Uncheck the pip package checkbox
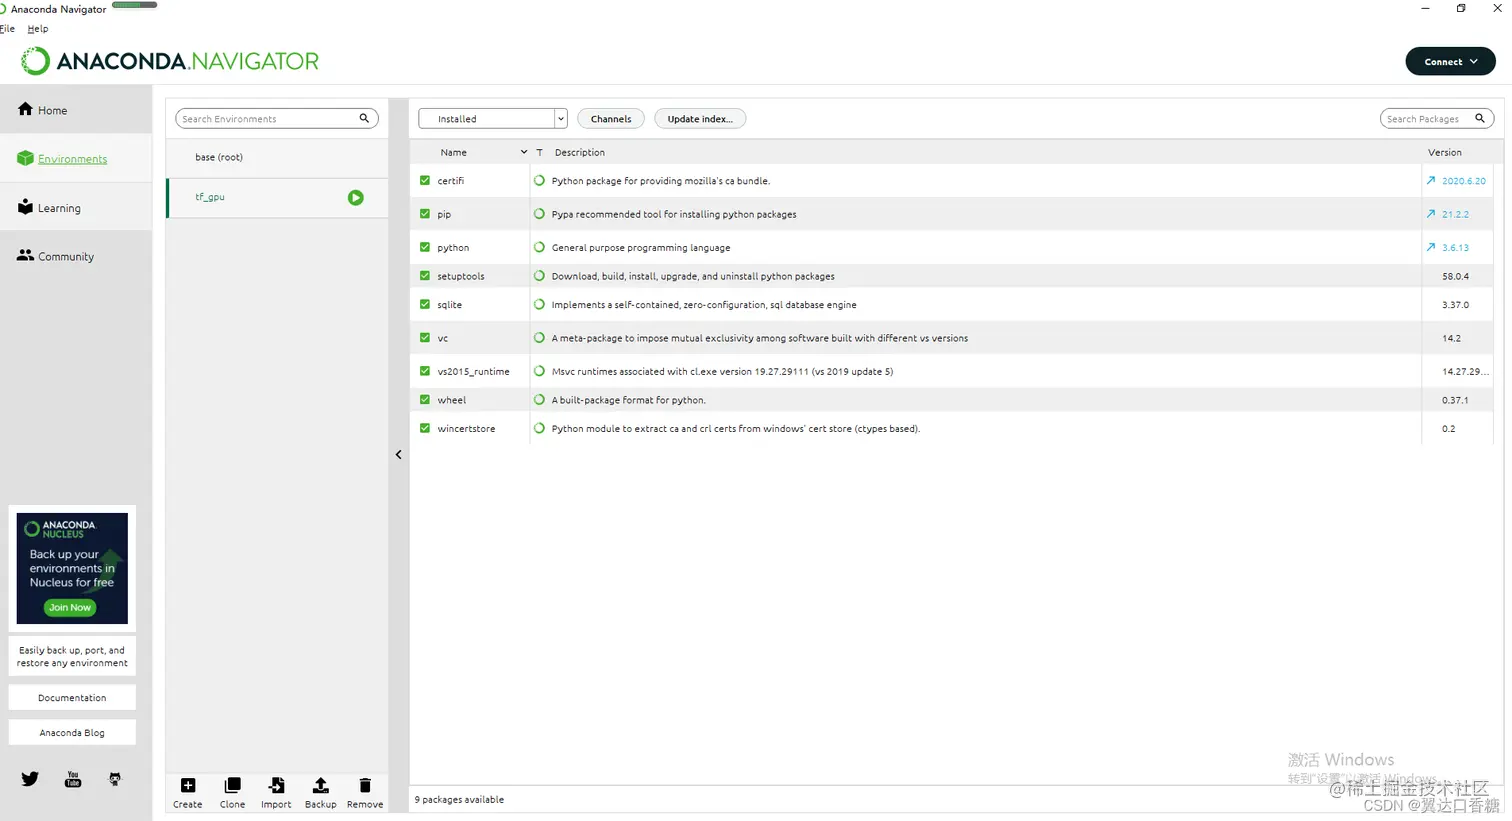 point(425,214)
